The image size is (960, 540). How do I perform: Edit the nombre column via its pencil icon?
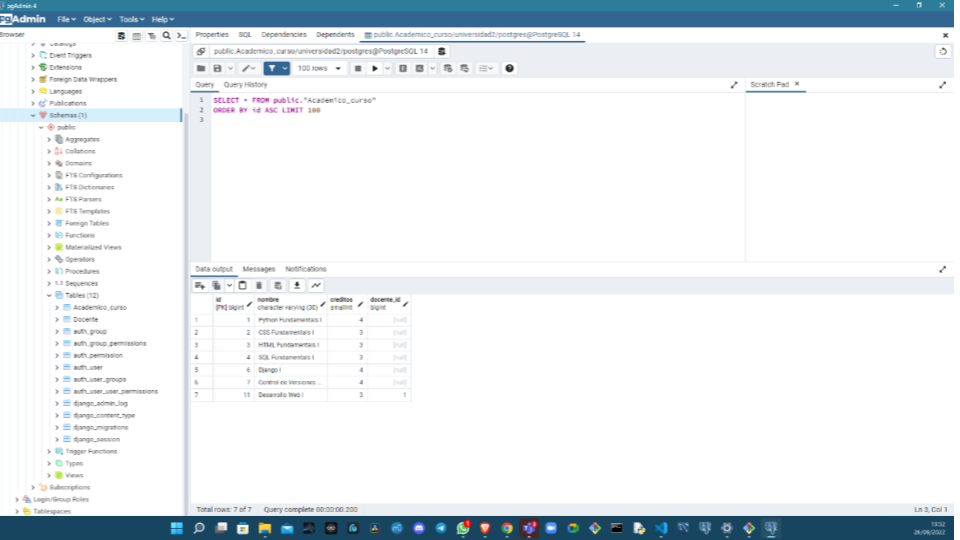click(323, 304)
